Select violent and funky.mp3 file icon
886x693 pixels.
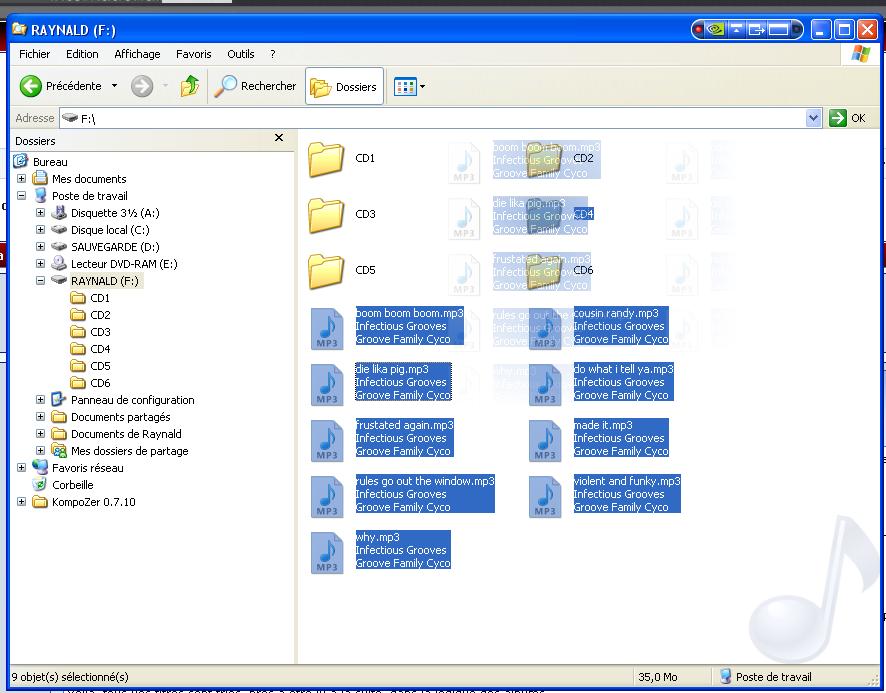(x=545, y=496)
